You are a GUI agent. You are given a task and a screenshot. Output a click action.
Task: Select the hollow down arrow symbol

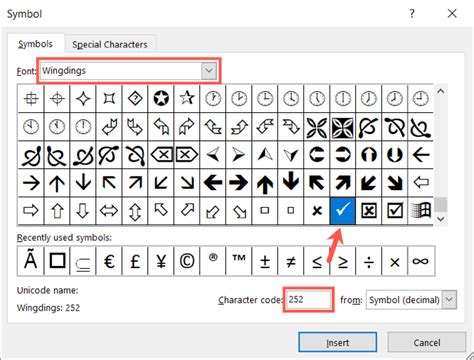83,211
